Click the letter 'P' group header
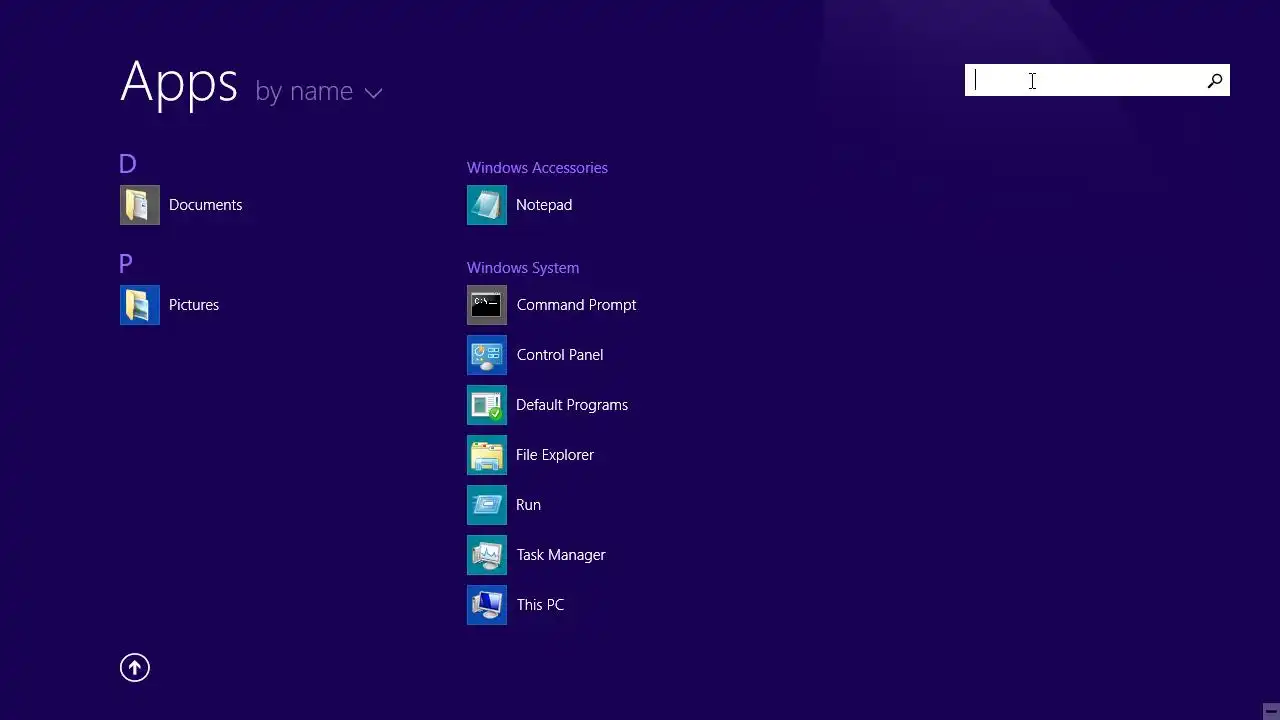 [126, 264]
